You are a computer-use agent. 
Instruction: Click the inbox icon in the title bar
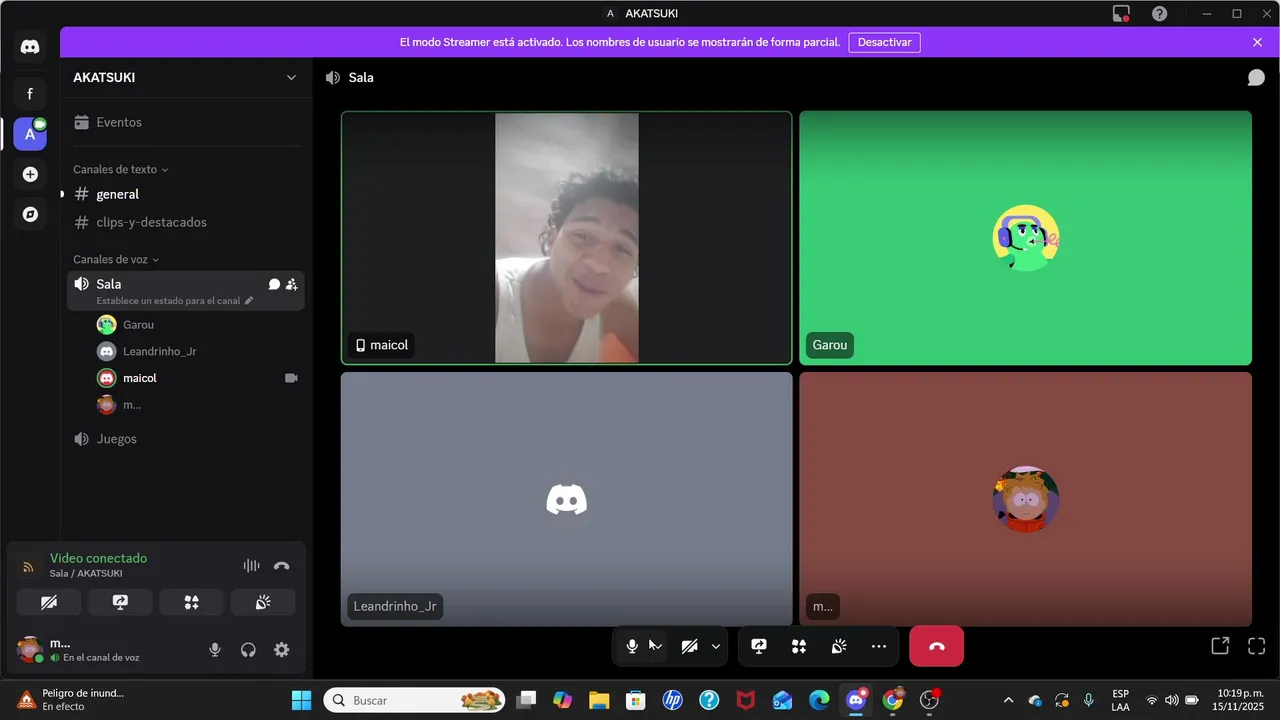point(1122,13)
